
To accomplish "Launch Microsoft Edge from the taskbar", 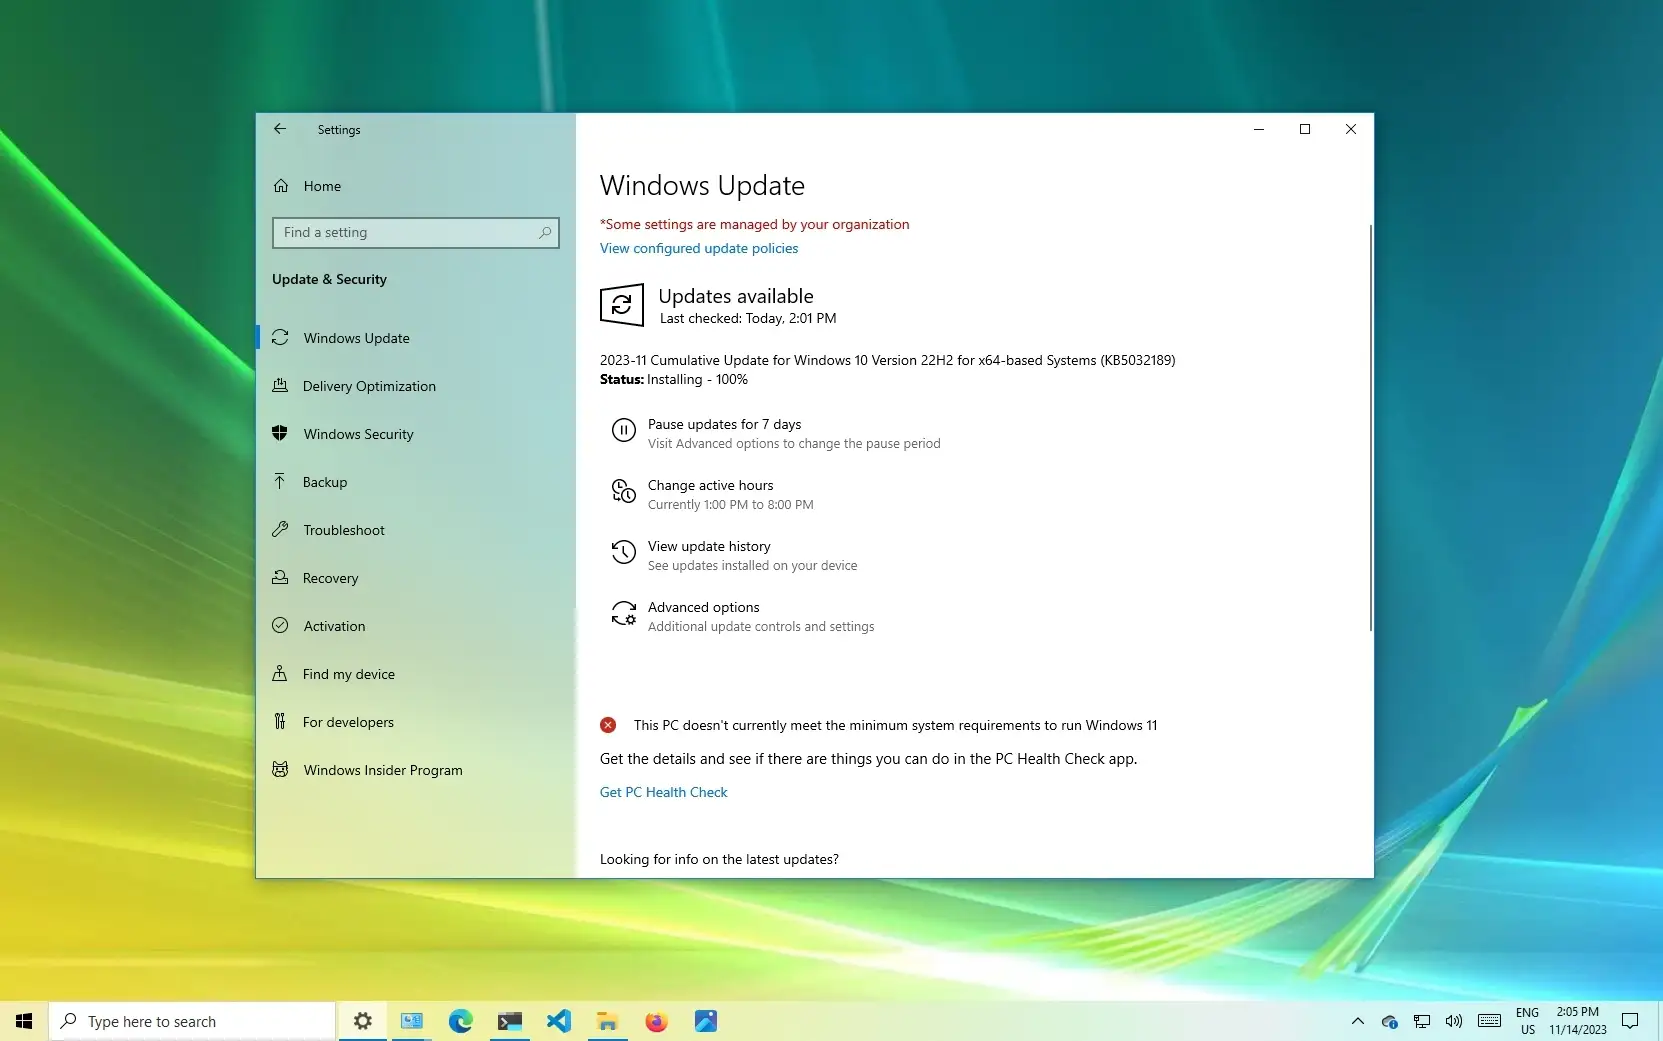I will 460,1021.
